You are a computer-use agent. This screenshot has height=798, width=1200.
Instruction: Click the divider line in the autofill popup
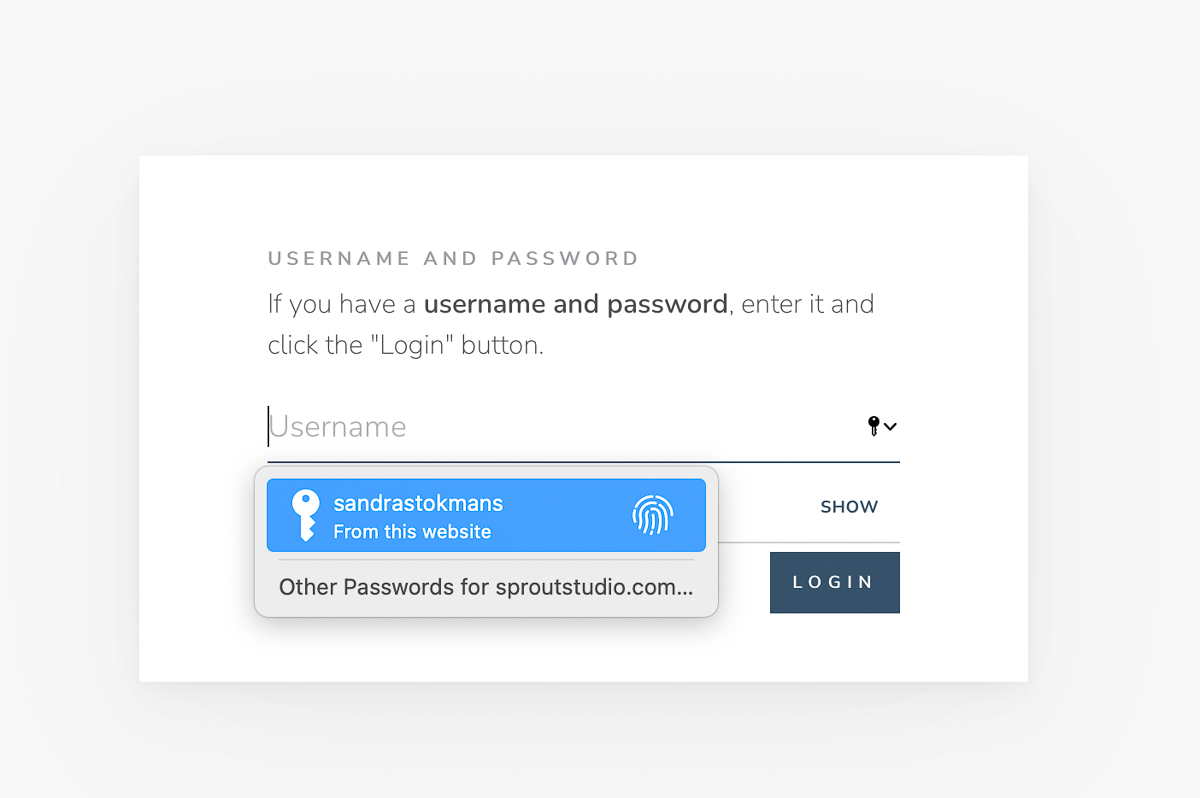pyautogui.click(x=486, y=561)
